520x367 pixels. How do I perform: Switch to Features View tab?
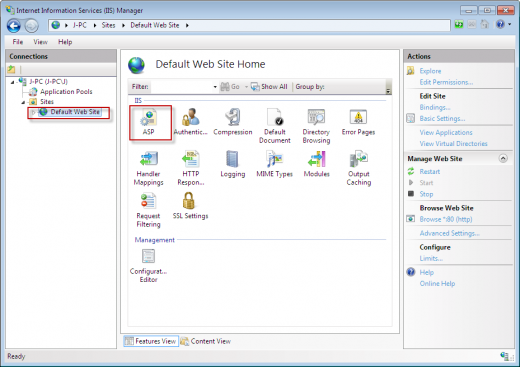click(151, 341)
